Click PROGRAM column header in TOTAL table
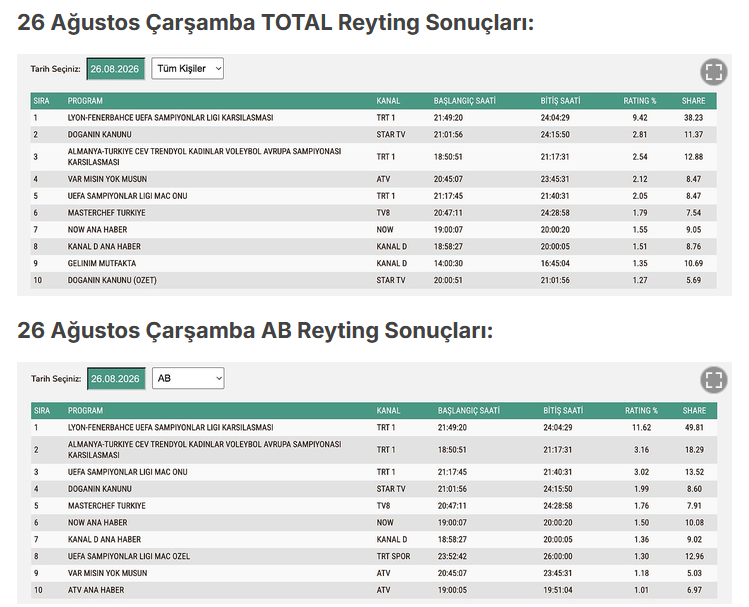Image resolution: width=749 pixels, height=607 pixels. [85, 101]
